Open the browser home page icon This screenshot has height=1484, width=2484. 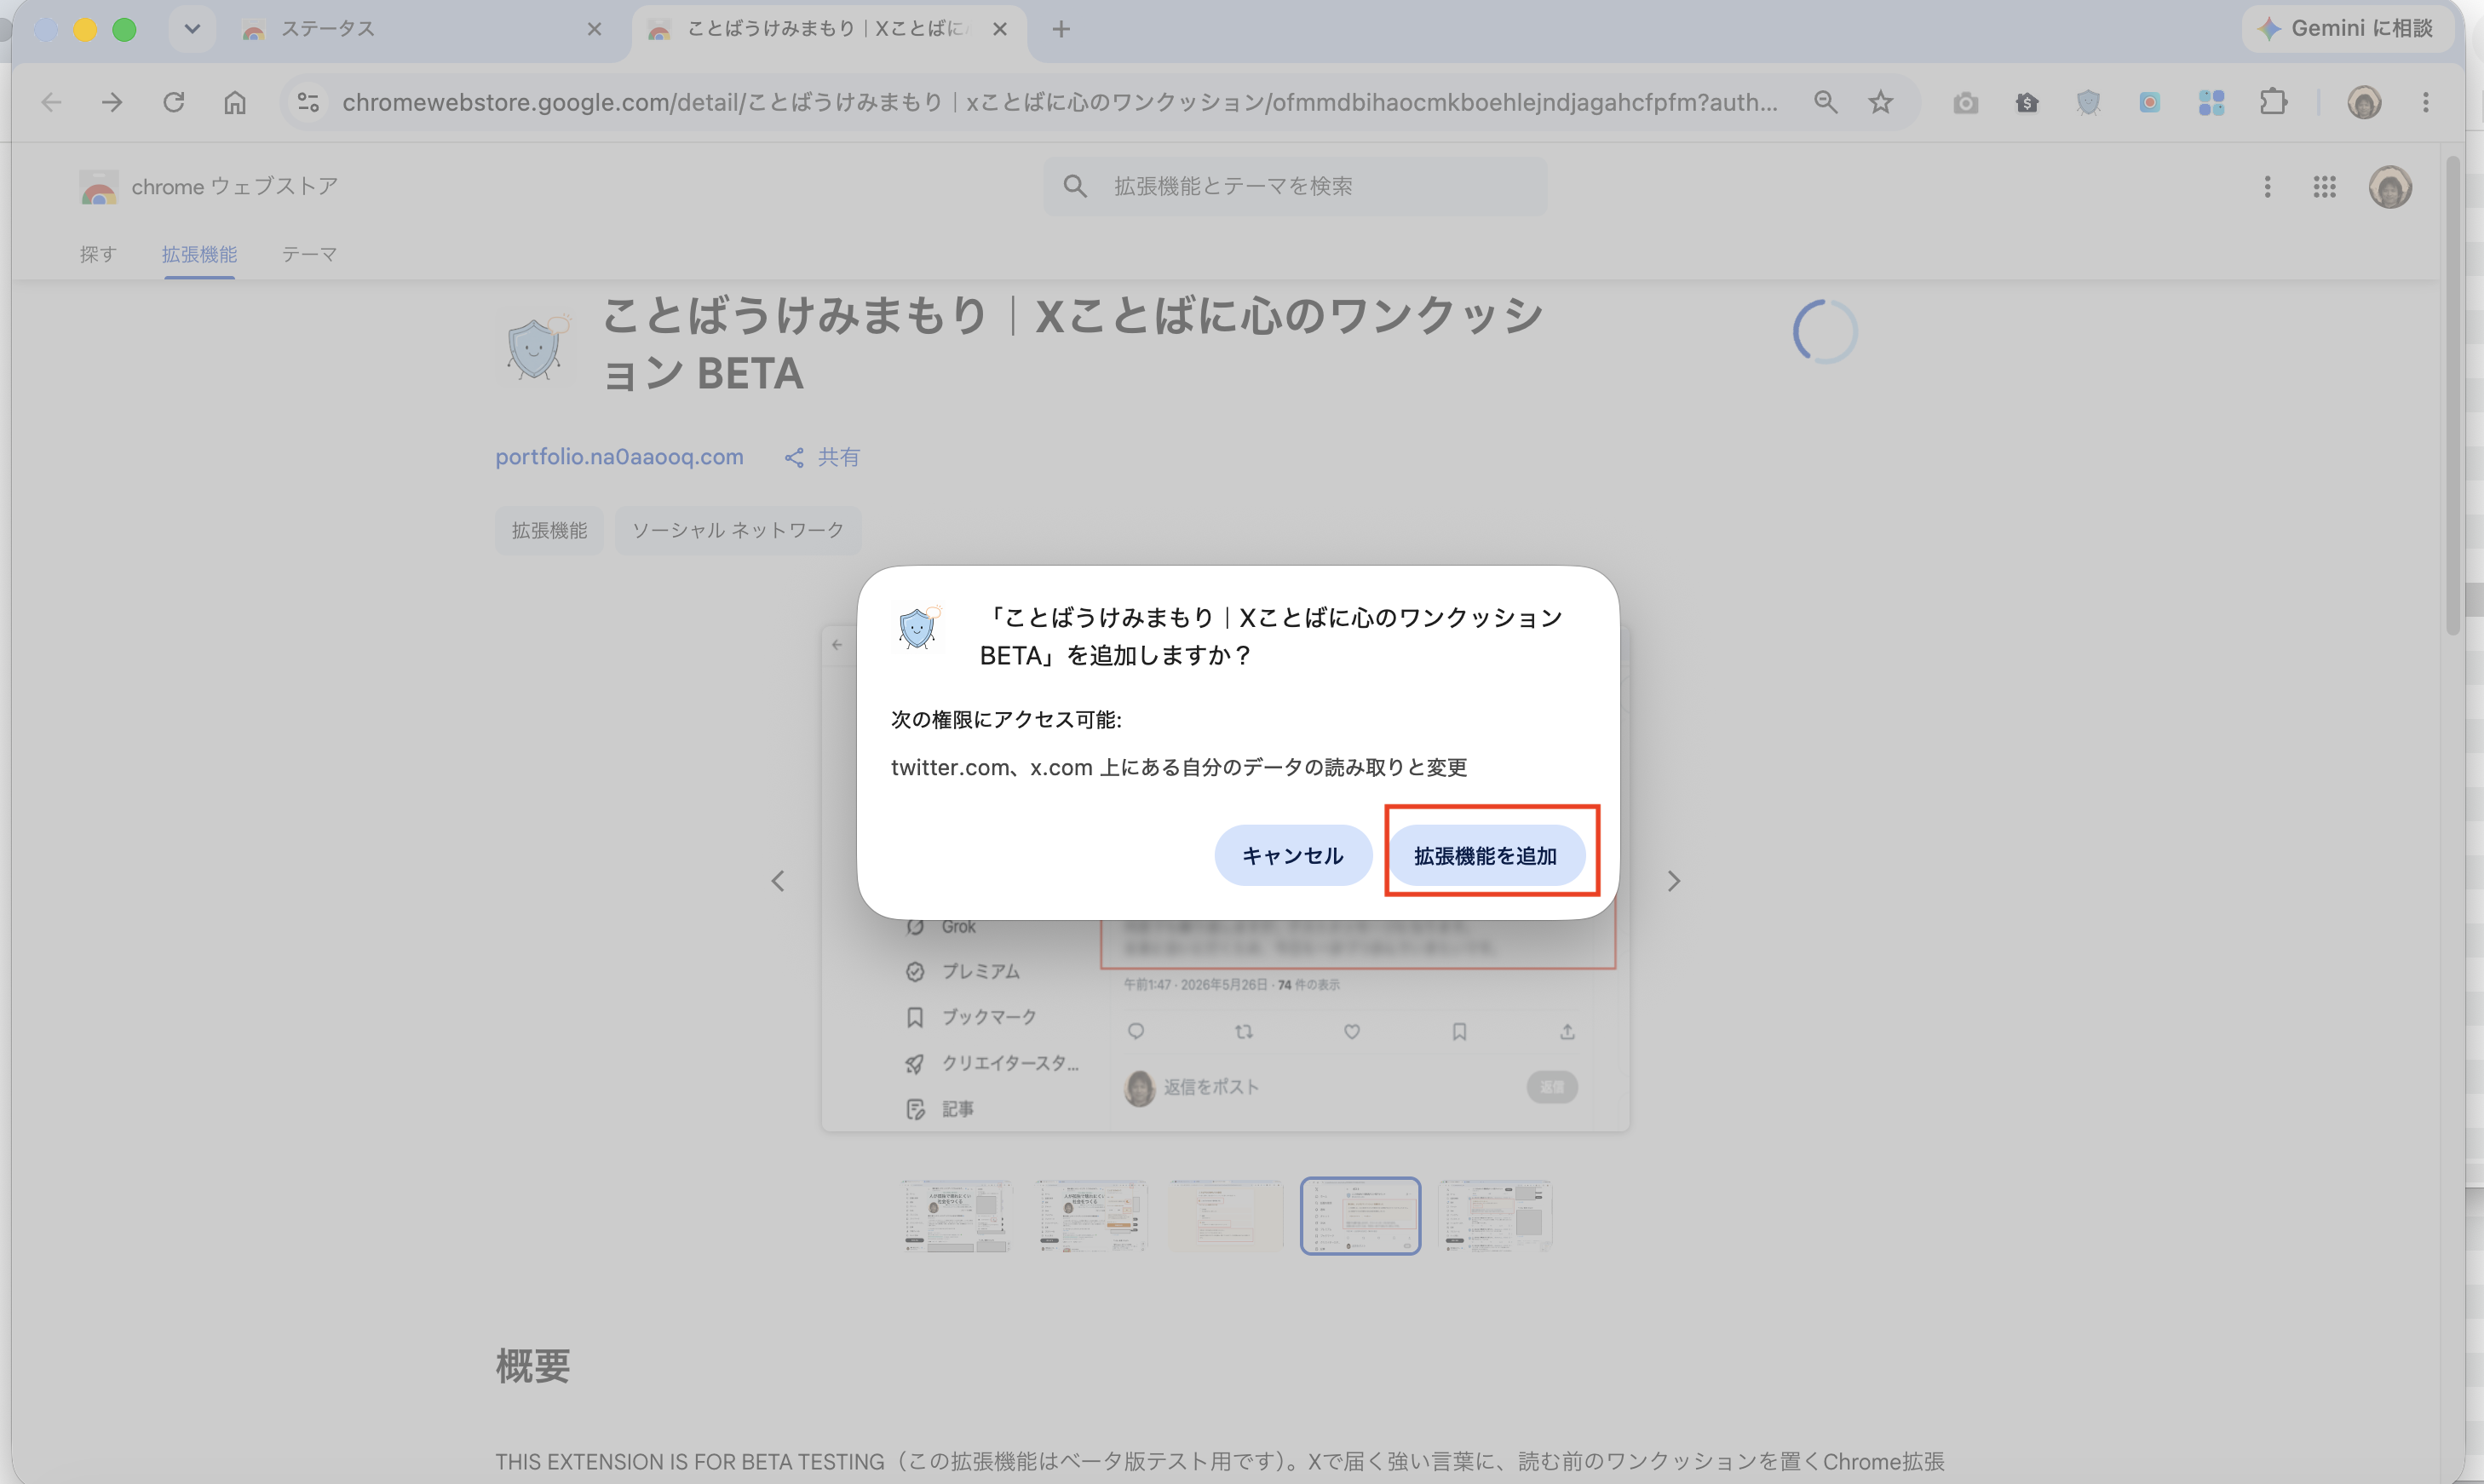[x=235, y=102]
